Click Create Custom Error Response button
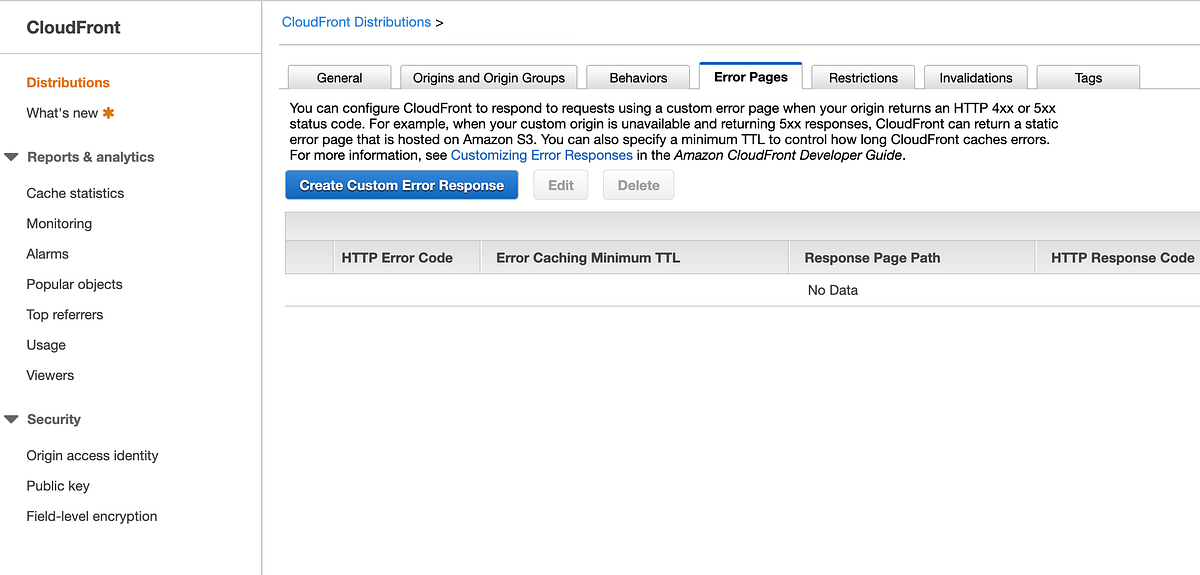This screenshot has width=1200, height=575. pyautogui.click(x=402, y=185)
